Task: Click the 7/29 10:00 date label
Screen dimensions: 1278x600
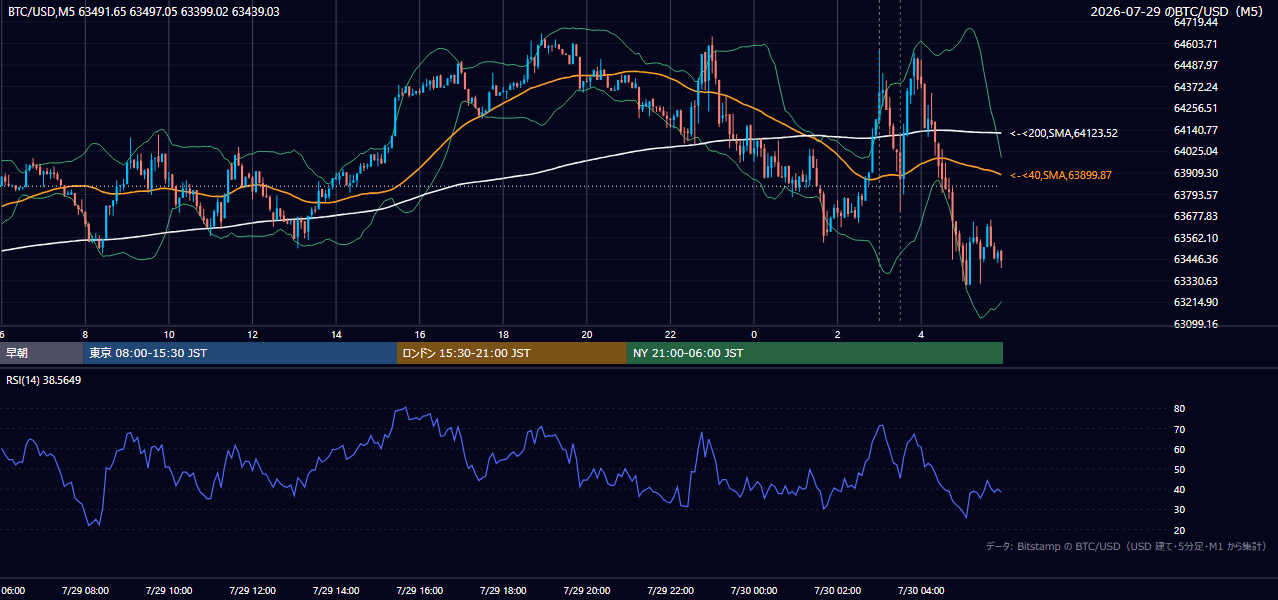Action: pos(169,591)
